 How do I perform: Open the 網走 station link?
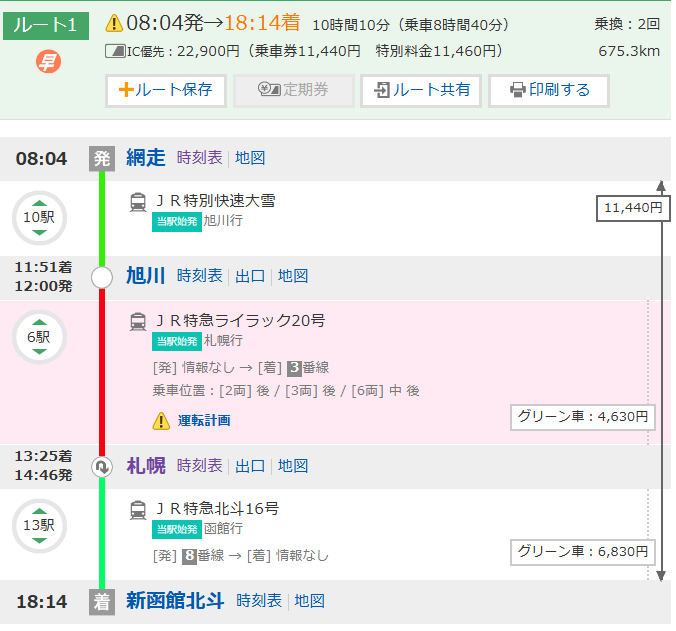pos(146,158)
